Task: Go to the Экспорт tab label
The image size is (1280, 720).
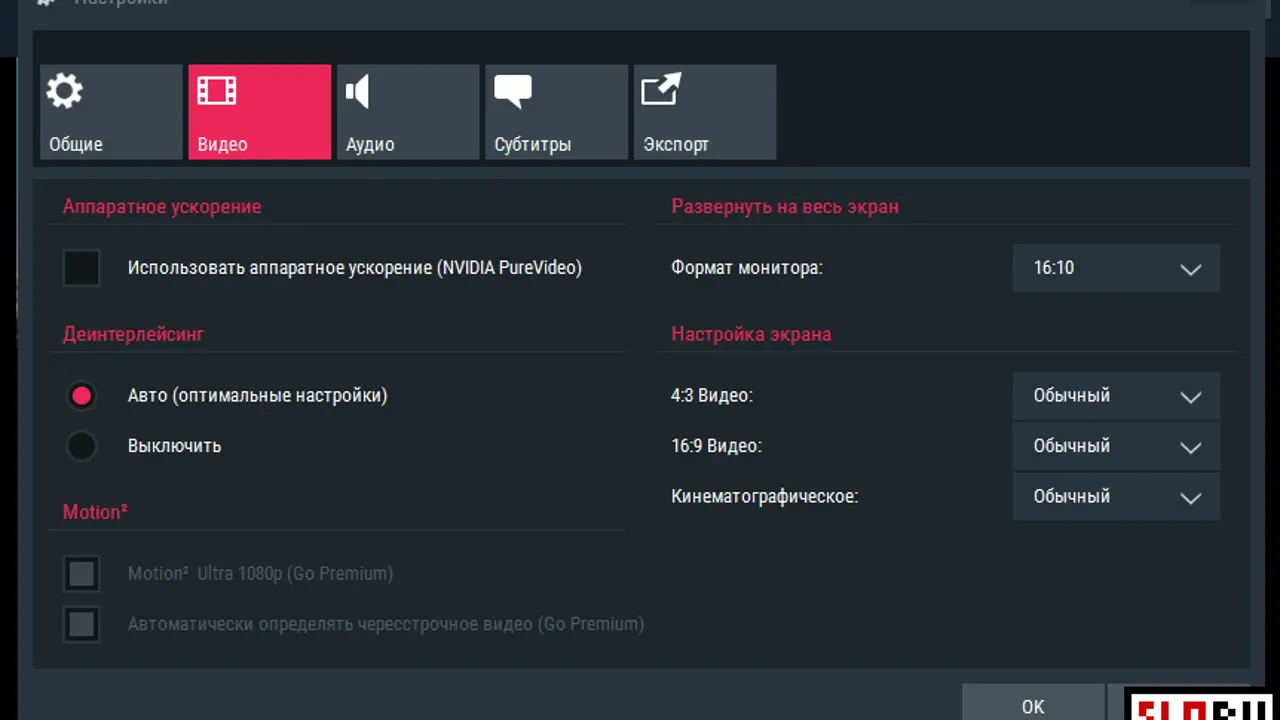Action: pyautogui.click(x=676, y=145)
